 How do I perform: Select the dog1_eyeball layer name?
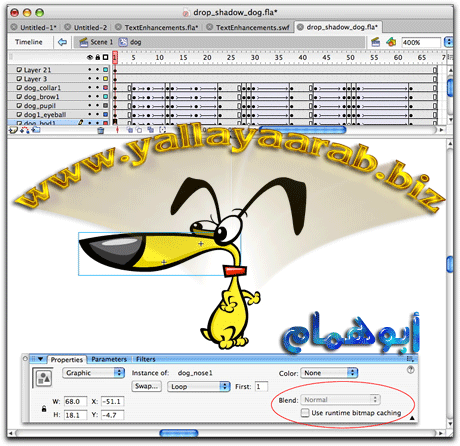click(45, 114)
